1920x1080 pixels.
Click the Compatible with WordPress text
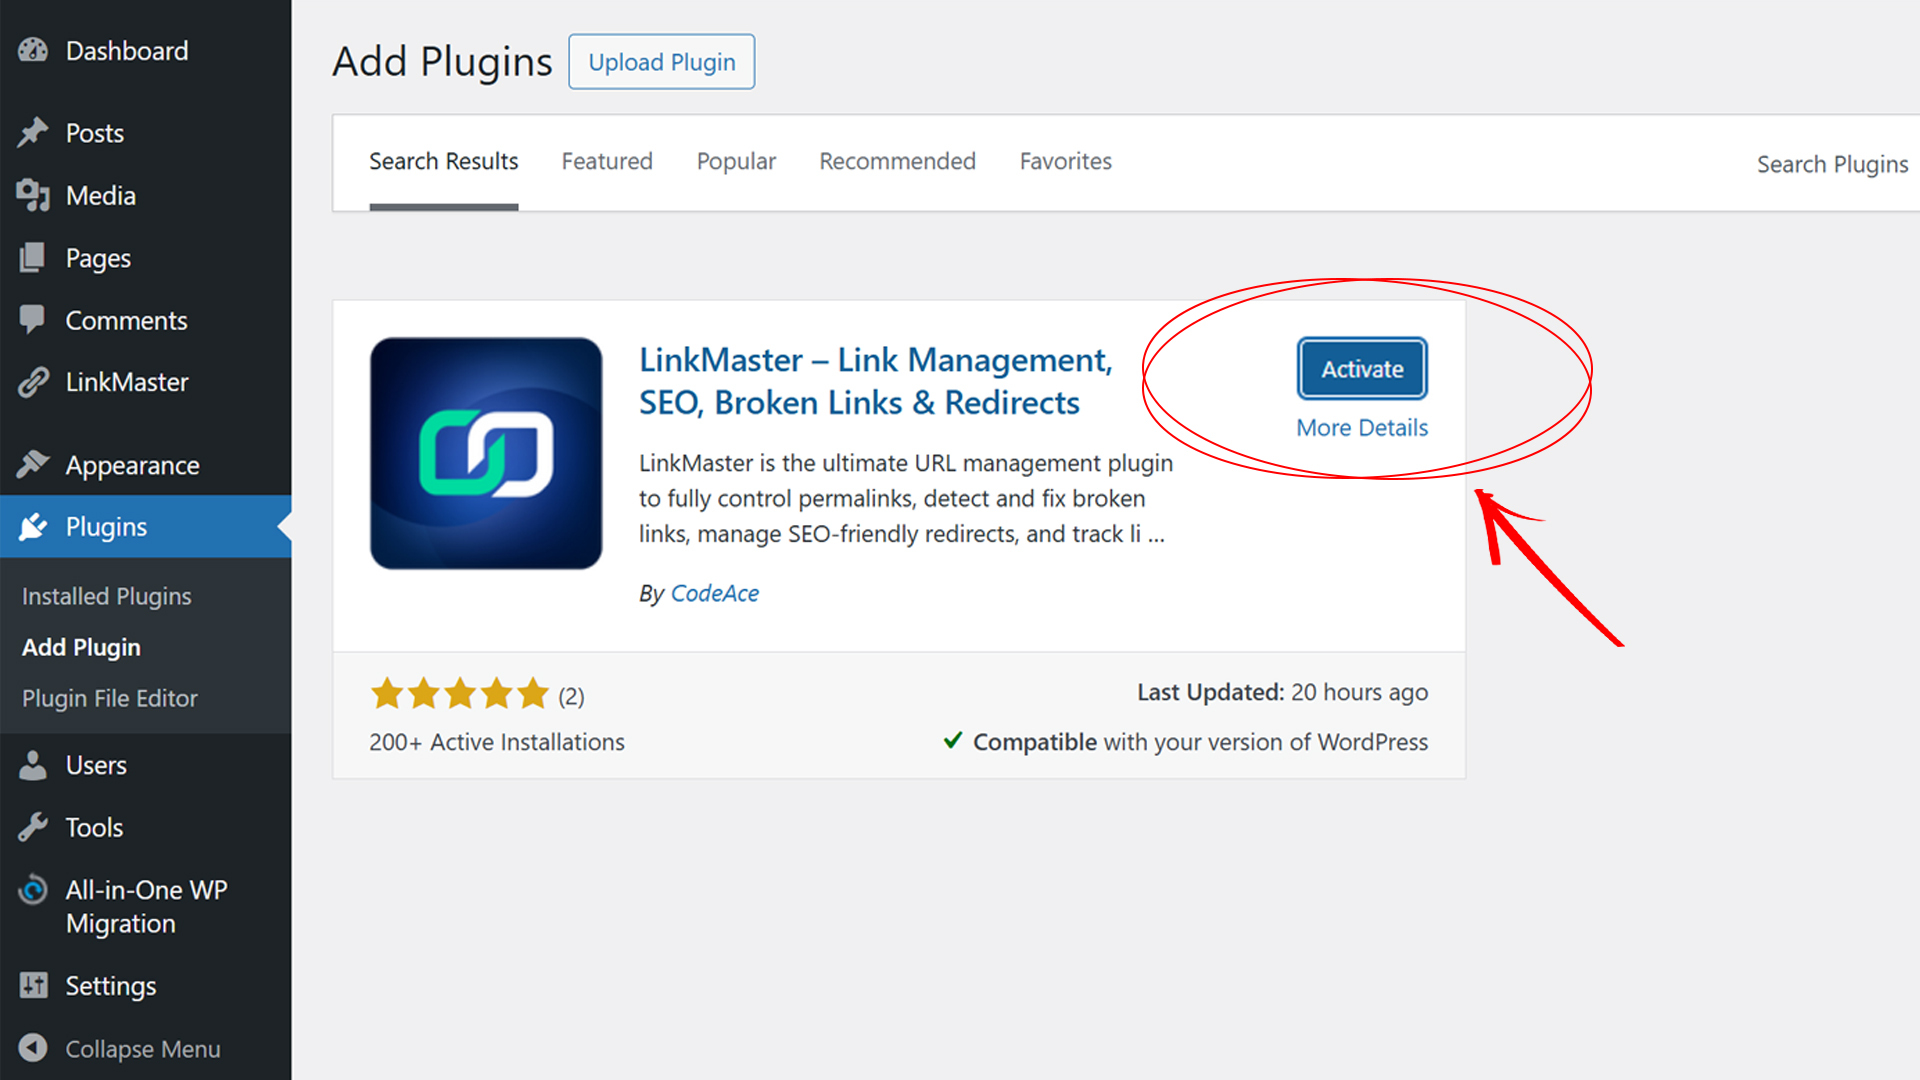(x=1200, y=742)
